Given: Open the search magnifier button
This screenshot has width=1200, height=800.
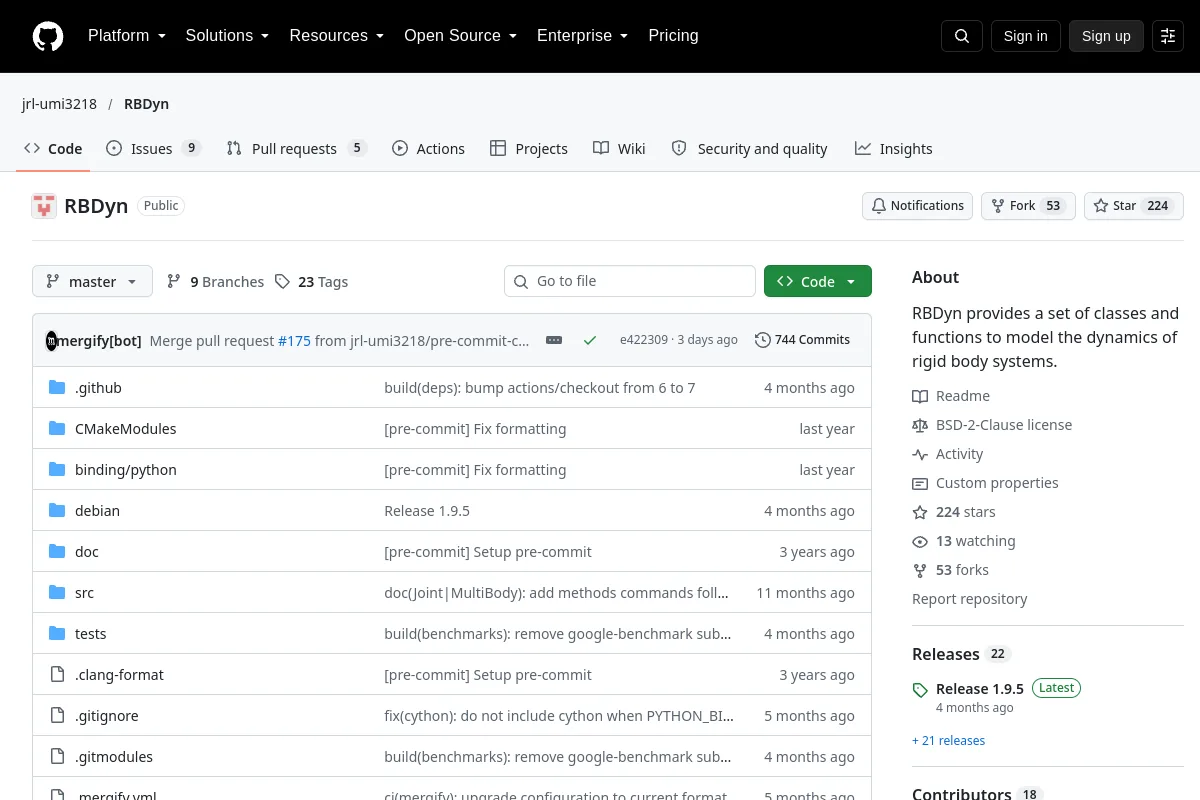Looking at the screenshot, I should [x=962, y=36].
